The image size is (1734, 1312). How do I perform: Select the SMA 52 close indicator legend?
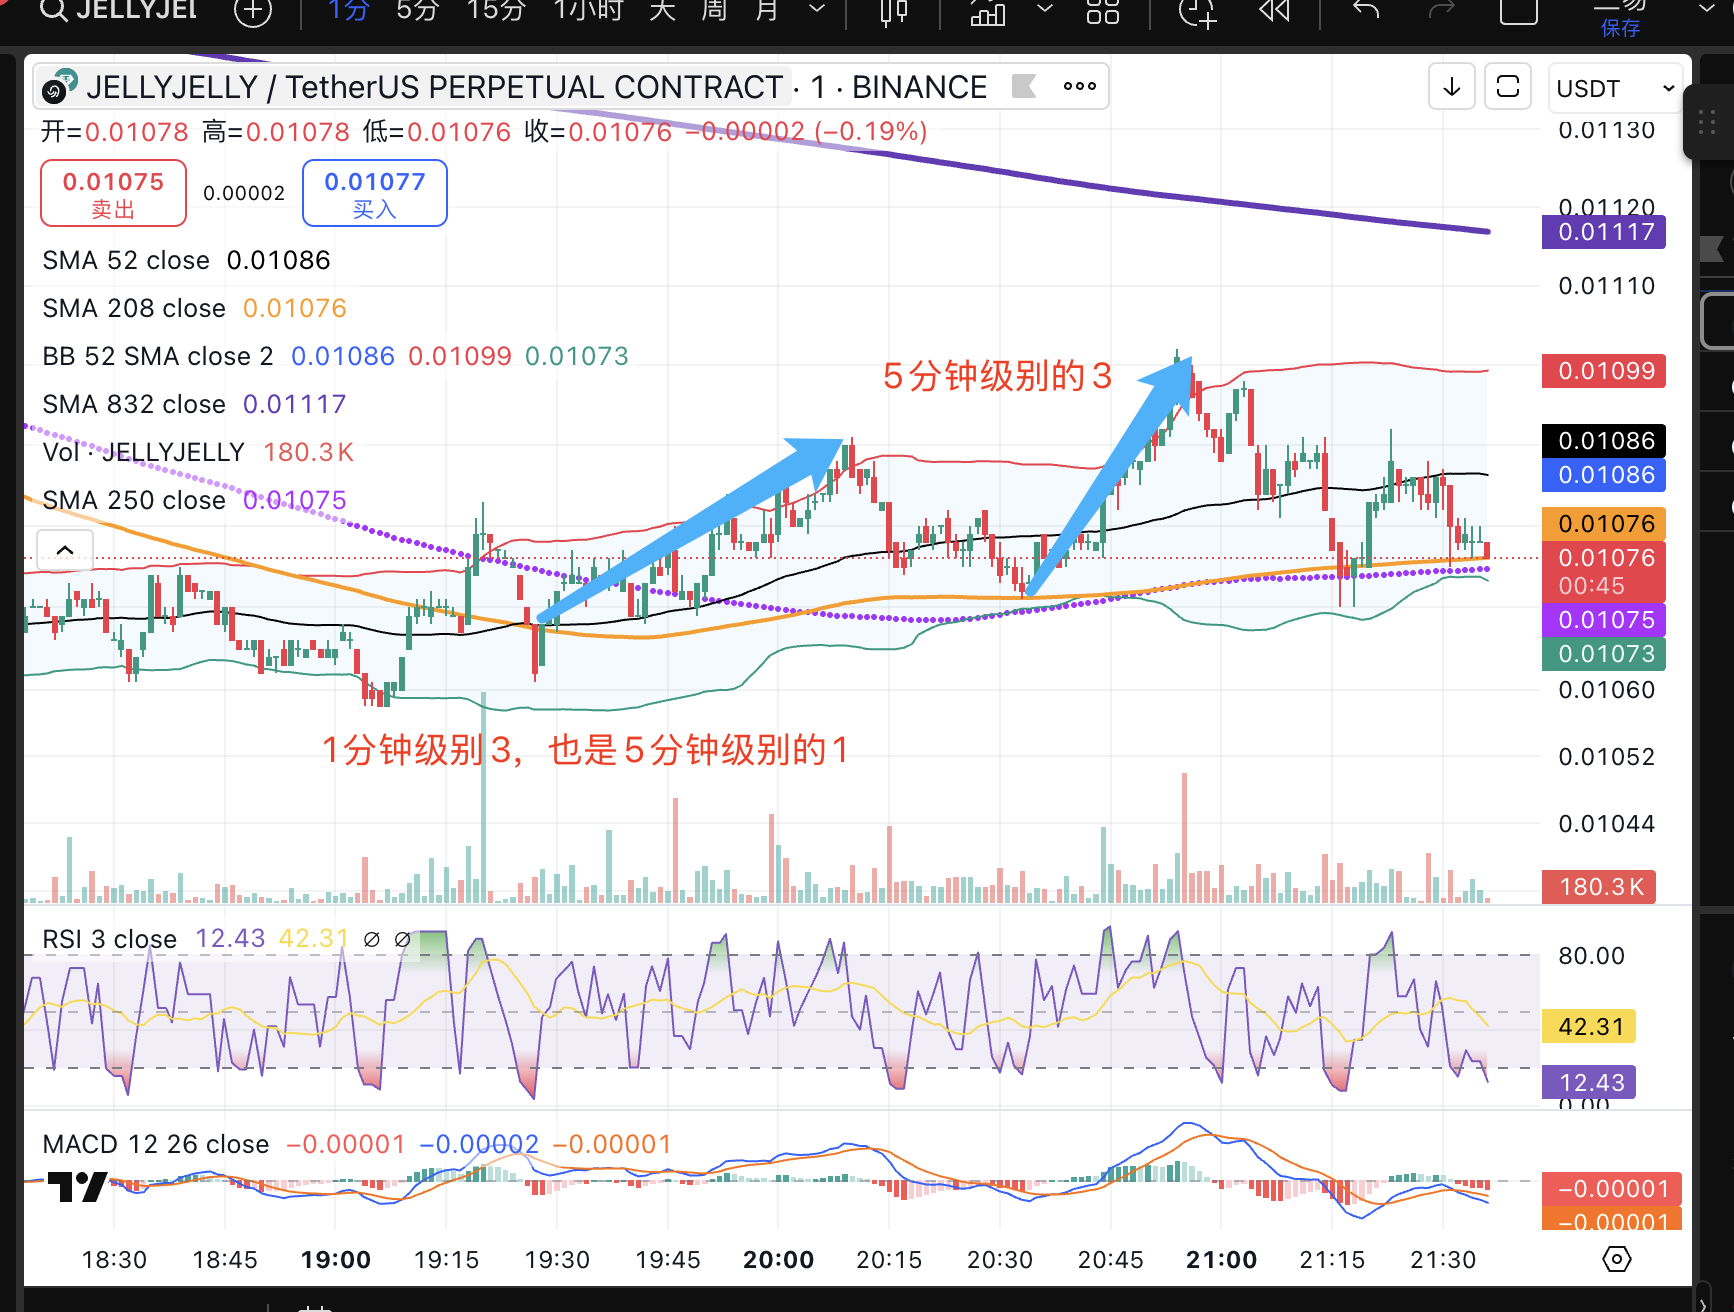click(x=126, y=260)
